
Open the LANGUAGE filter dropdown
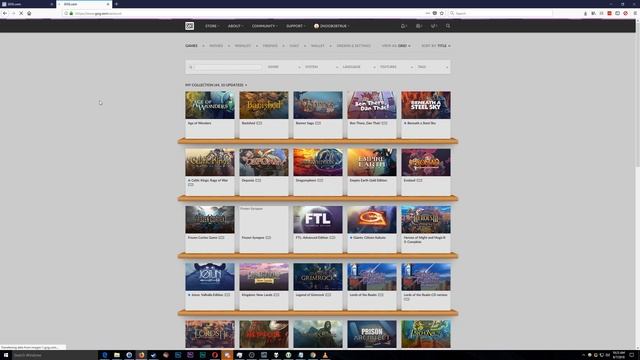(x=359, y=67)
